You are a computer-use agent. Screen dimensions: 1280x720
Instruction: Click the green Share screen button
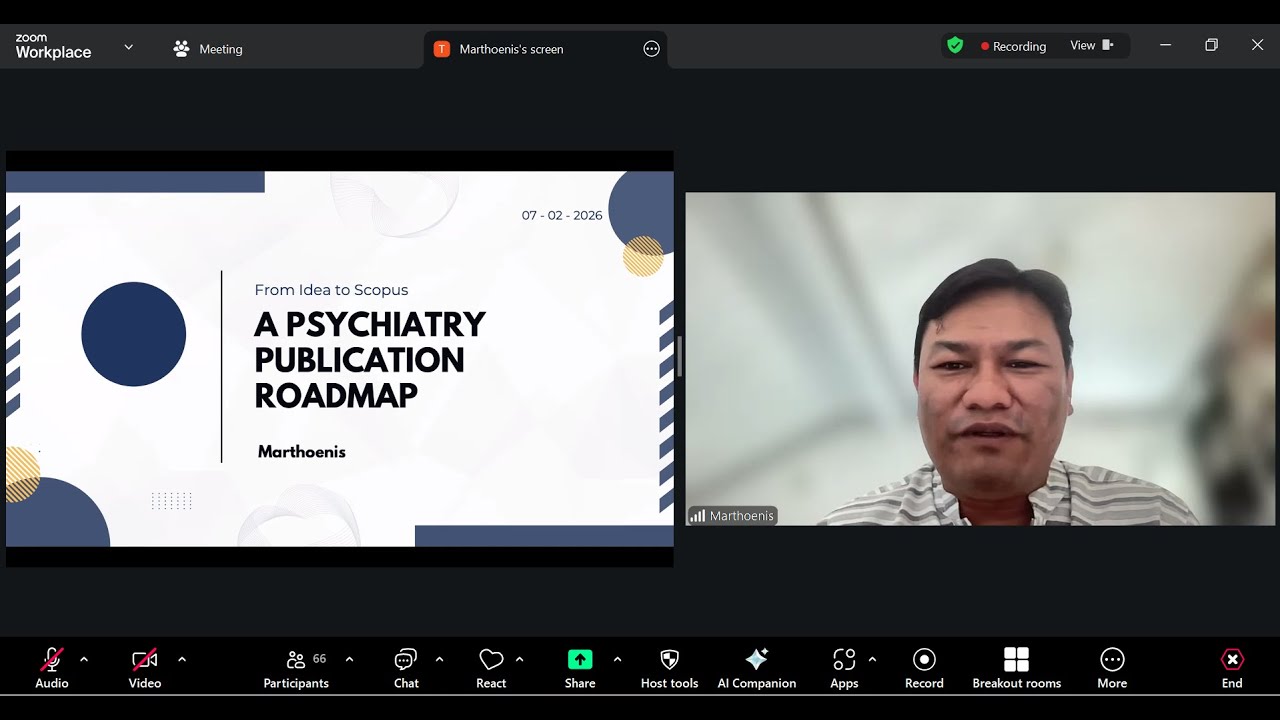tap(580, 668)
